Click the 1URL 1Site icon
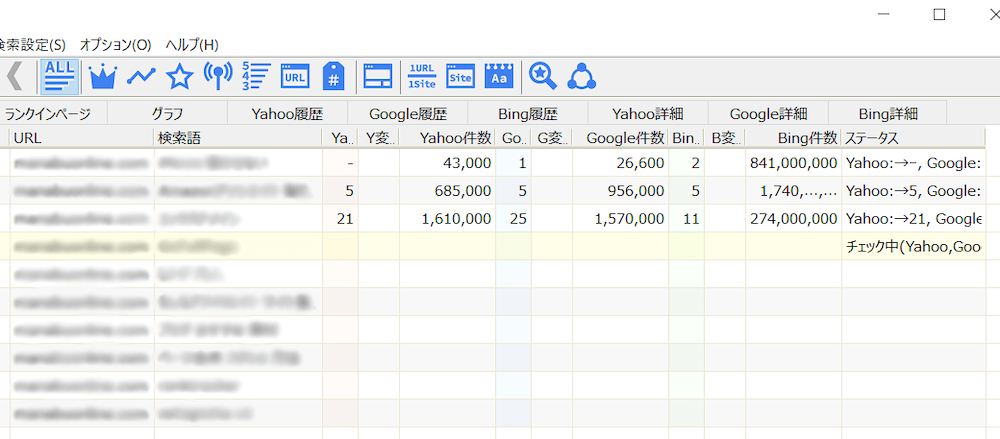The width and height of the screenshot is (1000, 439). point(422,77)
